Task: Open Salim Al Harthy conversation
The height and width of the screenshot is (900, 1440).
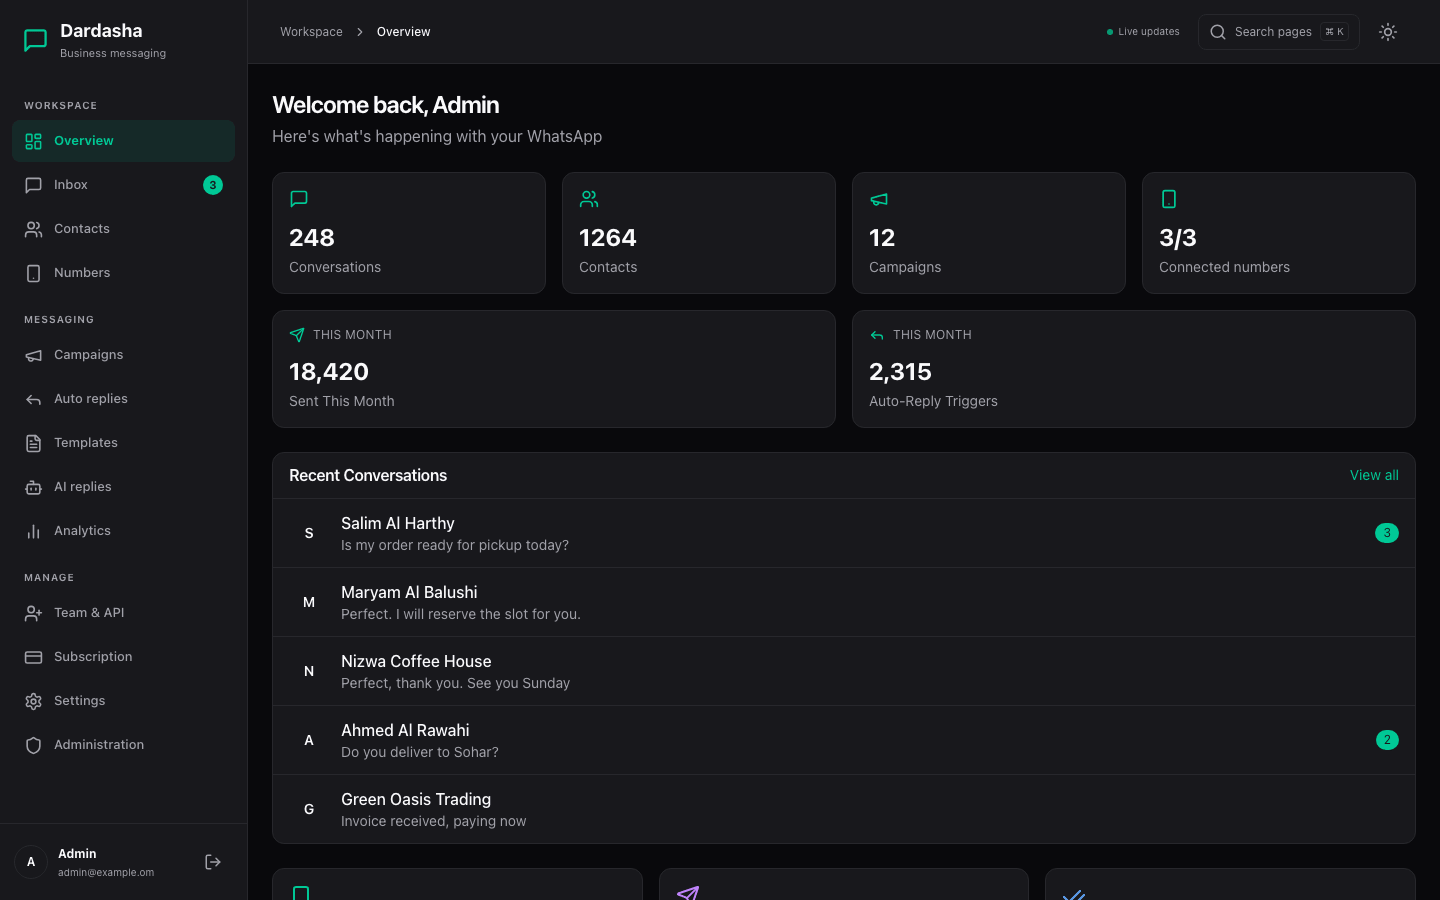Action: [x=844, y=533]
